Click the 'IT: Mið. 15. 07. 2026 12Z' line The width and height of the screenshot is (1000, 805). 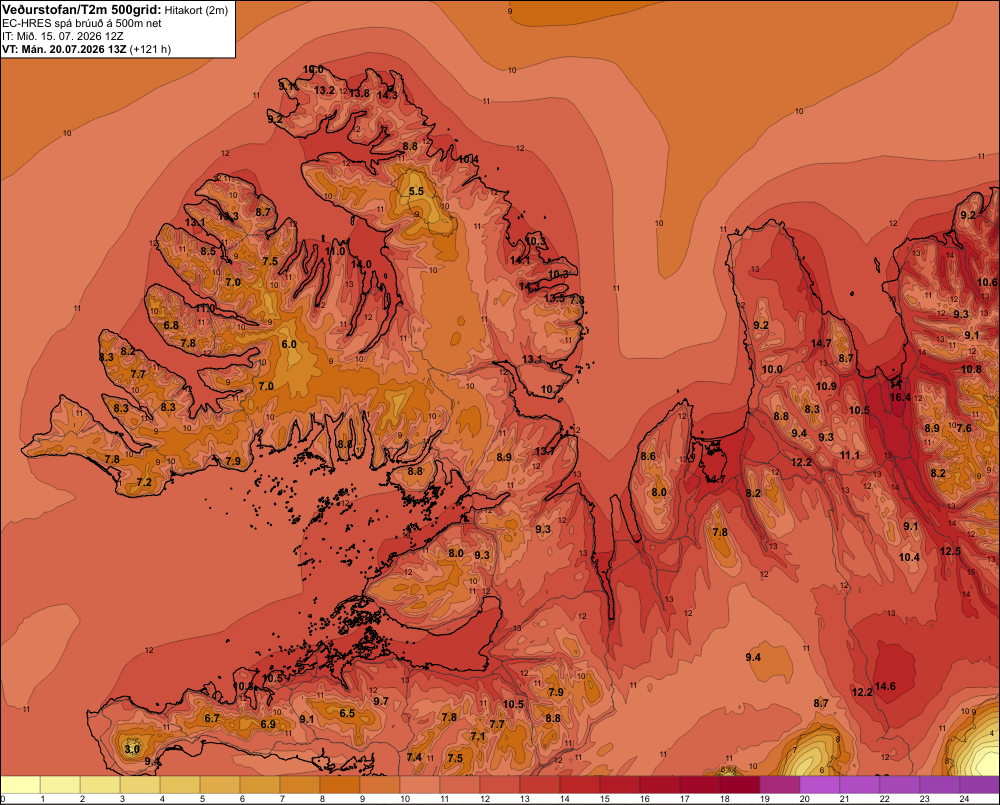click(x=62, y=36)
